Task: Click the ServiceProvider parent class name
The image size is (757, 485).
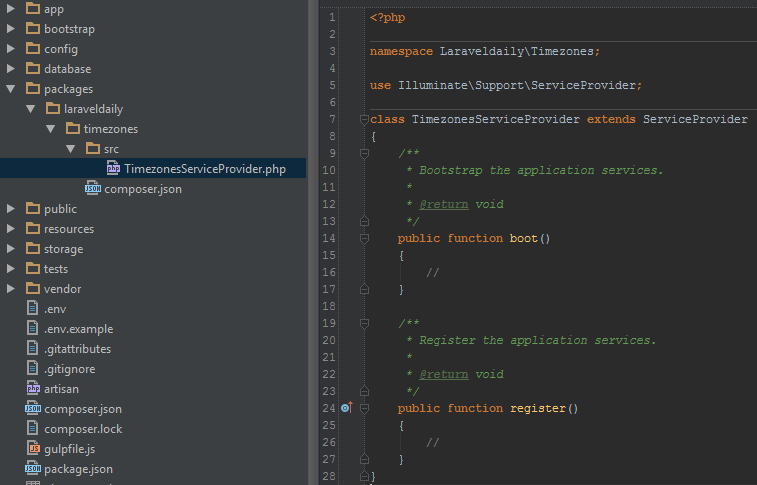Action: (694, 119)
